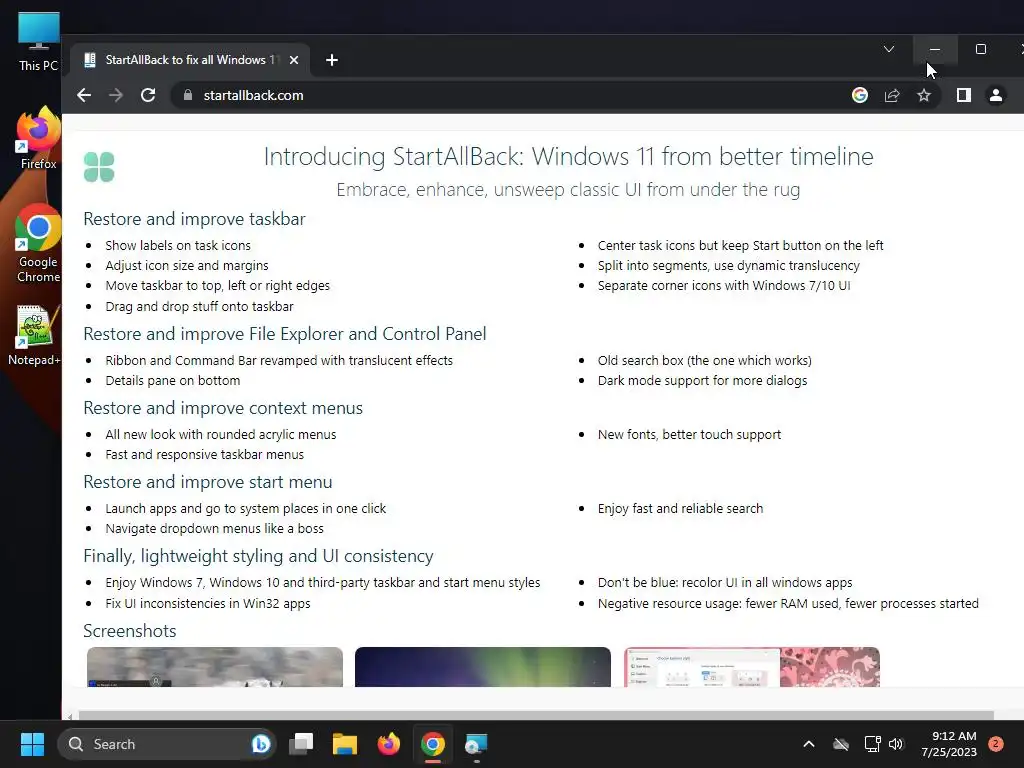Screen dimensions: 1024x768
Task: Click 'Enjoy fast and reliable search' text
Action: (680, 509)
